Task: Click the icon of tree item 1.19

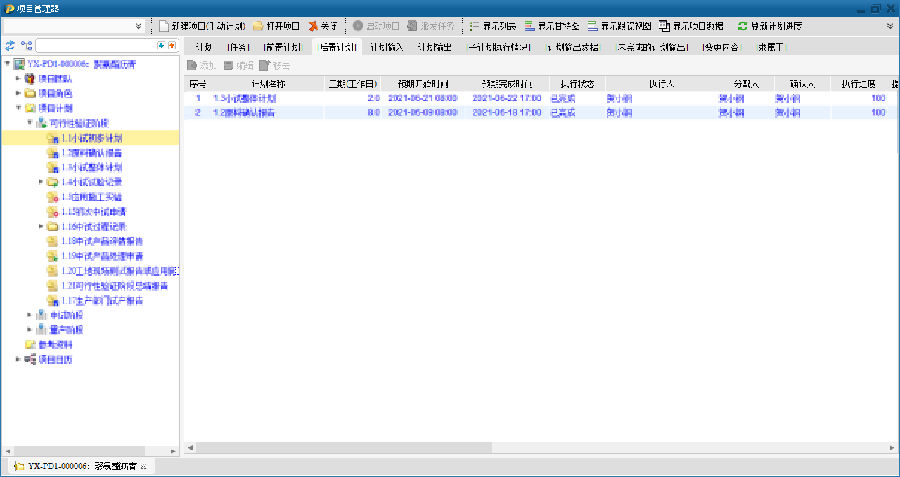Action: point(53,256)
